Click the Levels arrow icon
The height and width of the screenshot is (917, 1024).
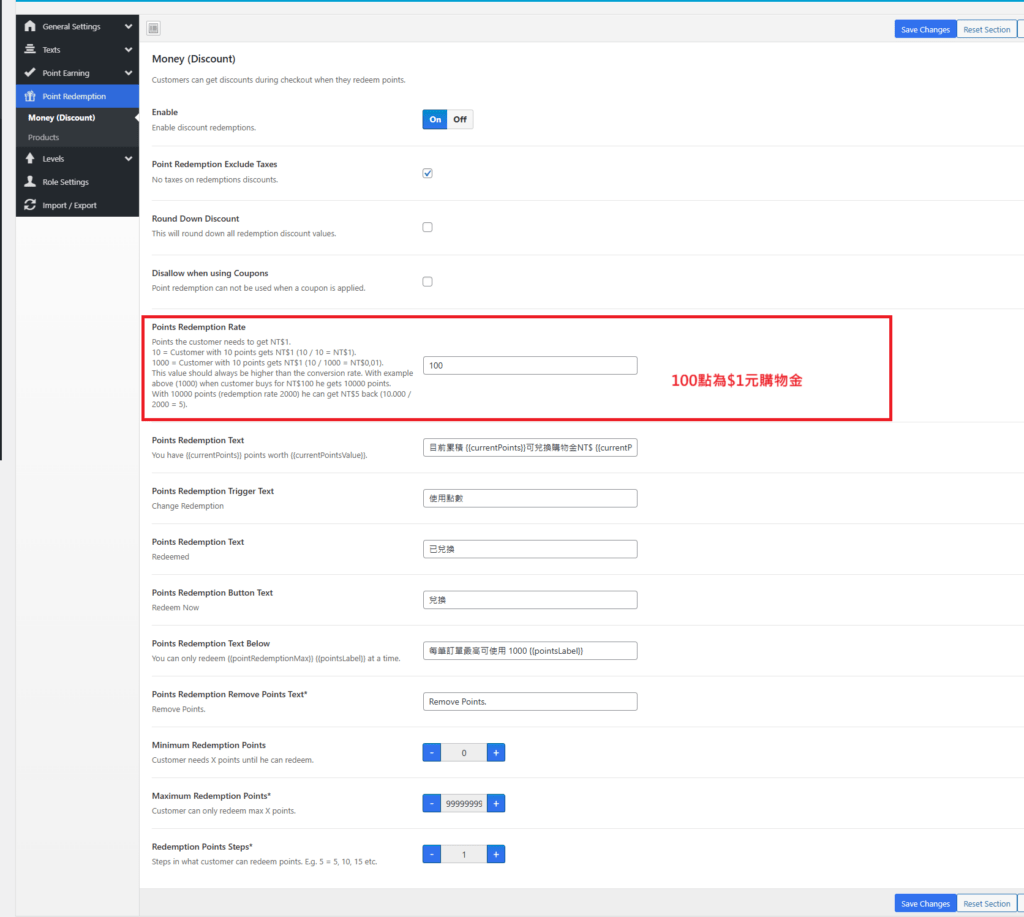coord(30,159)
